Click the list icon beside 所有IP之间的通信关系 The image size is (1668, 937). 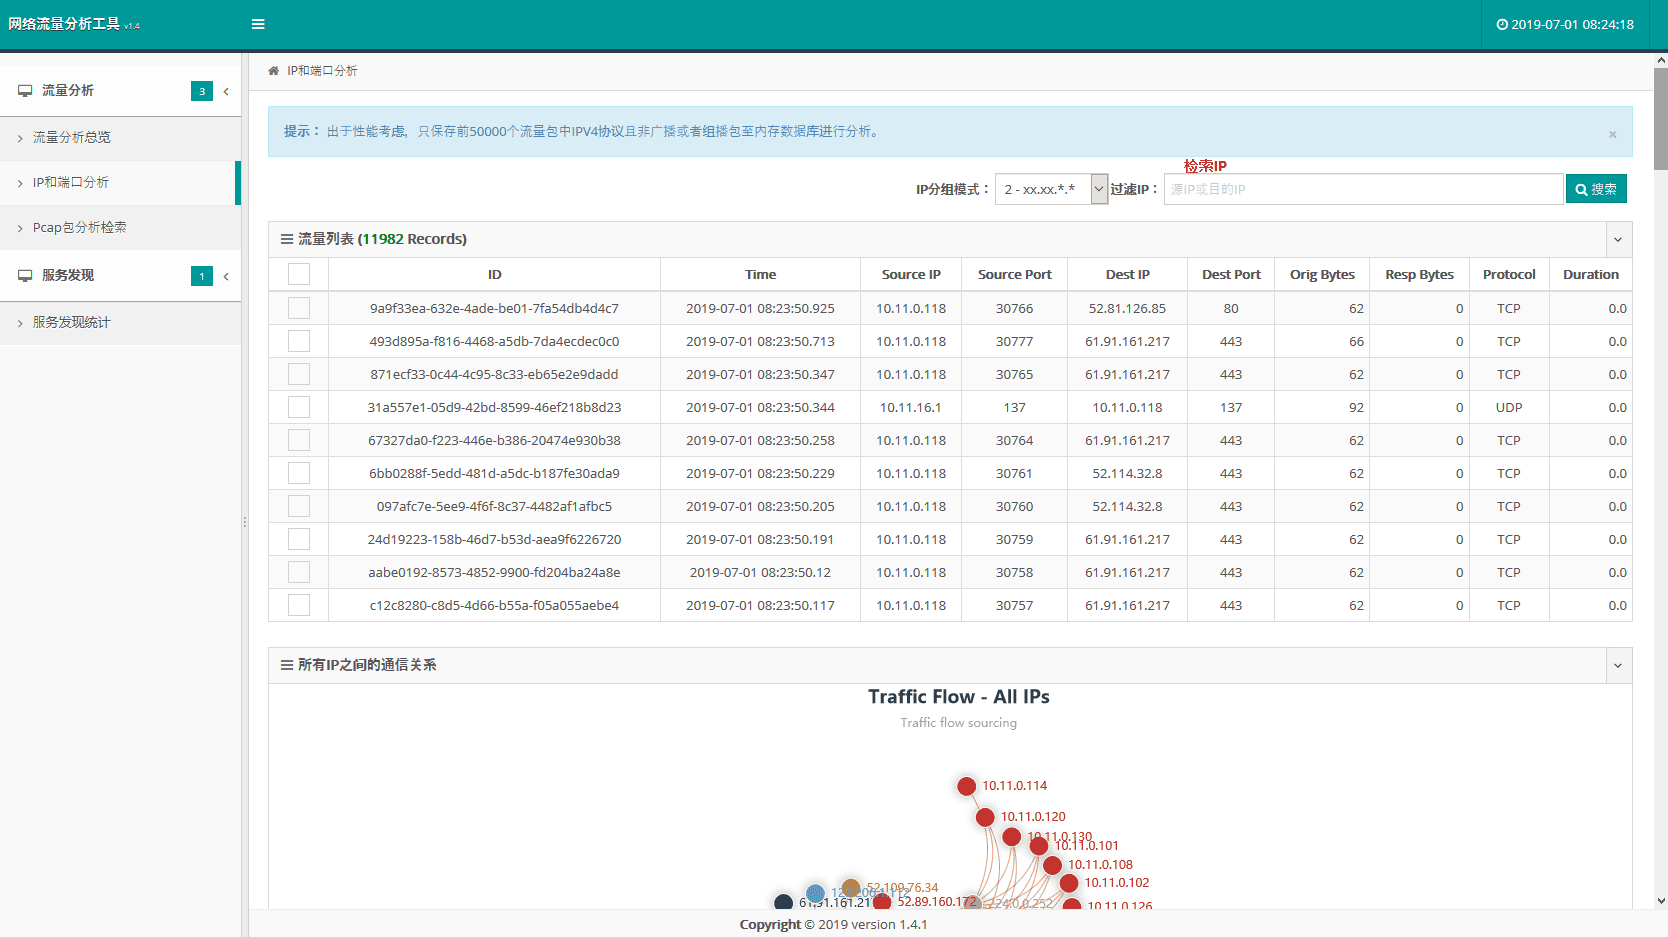(287, 665)
